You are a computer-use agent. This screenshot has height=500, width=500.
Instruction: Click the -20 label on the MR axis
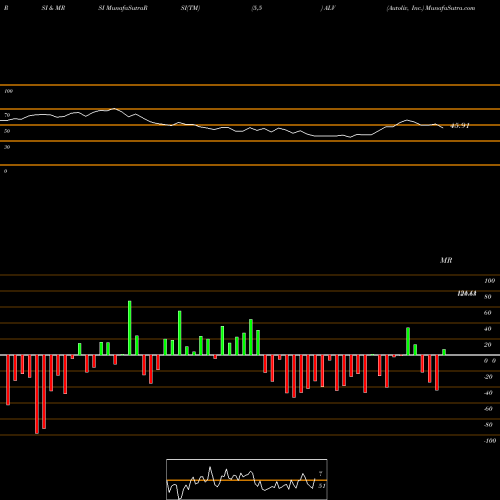pyautogui.click(x=488, y=377)
